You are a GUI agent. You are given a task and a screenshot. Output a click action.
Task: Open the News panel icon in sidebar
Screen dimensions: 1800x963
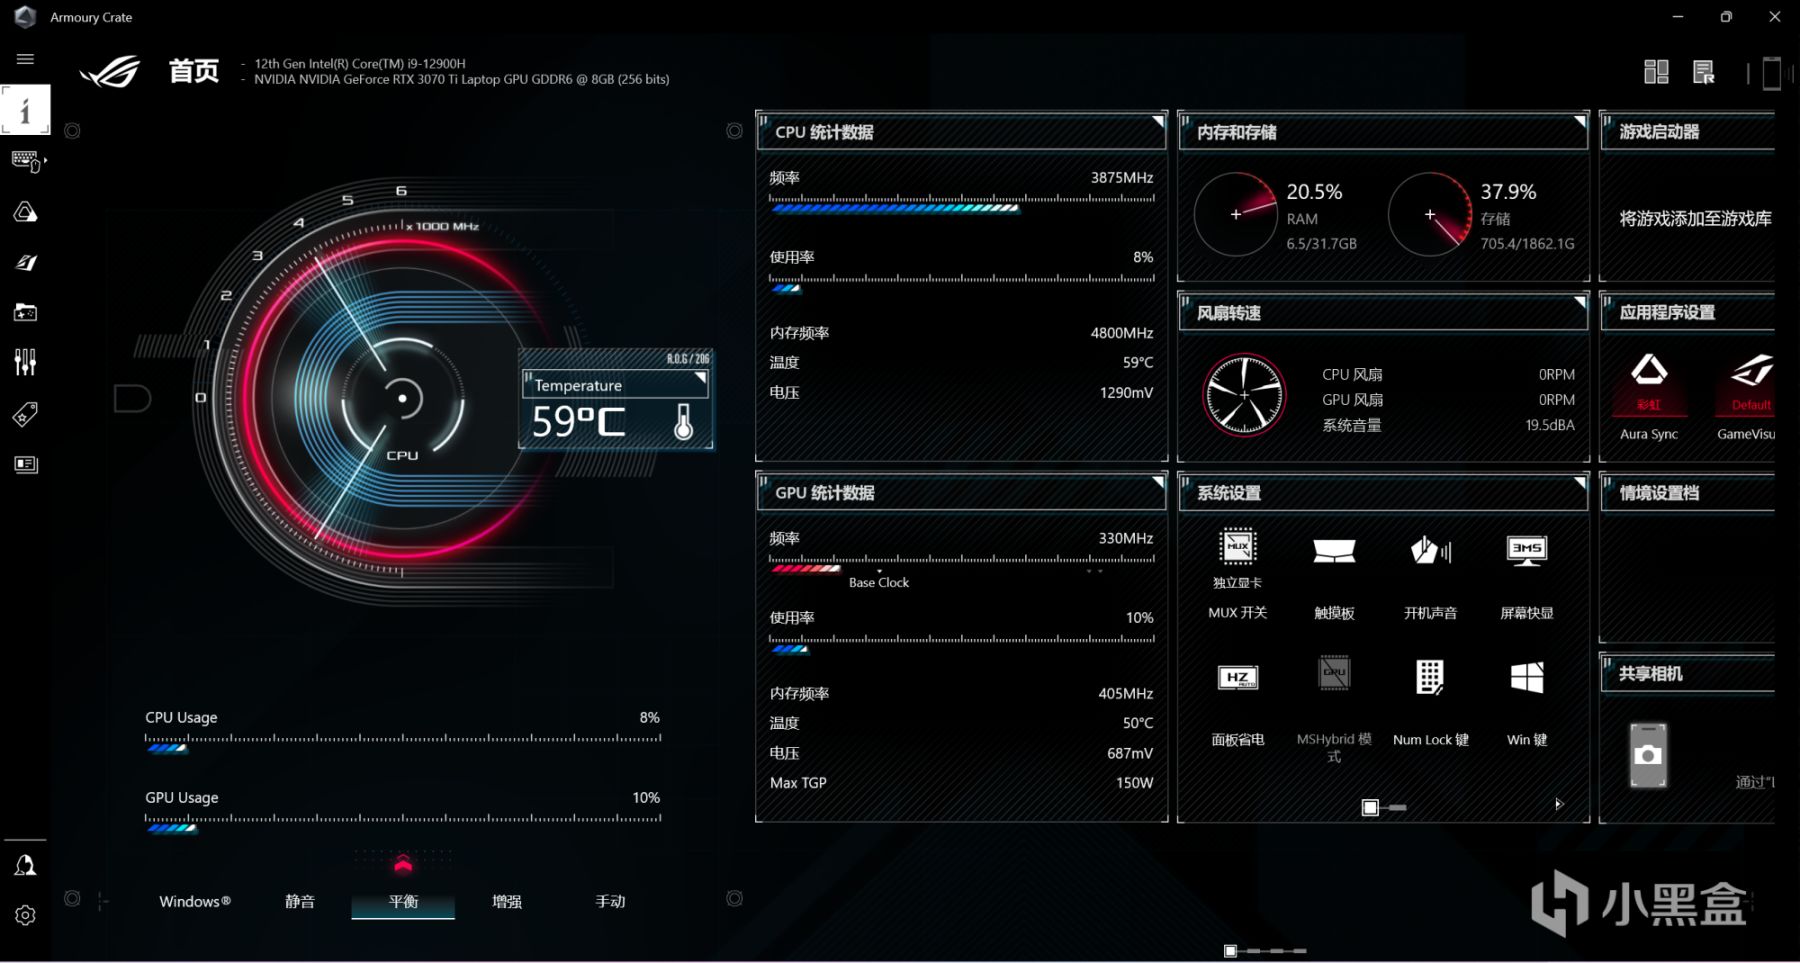(x=25, y=464)
